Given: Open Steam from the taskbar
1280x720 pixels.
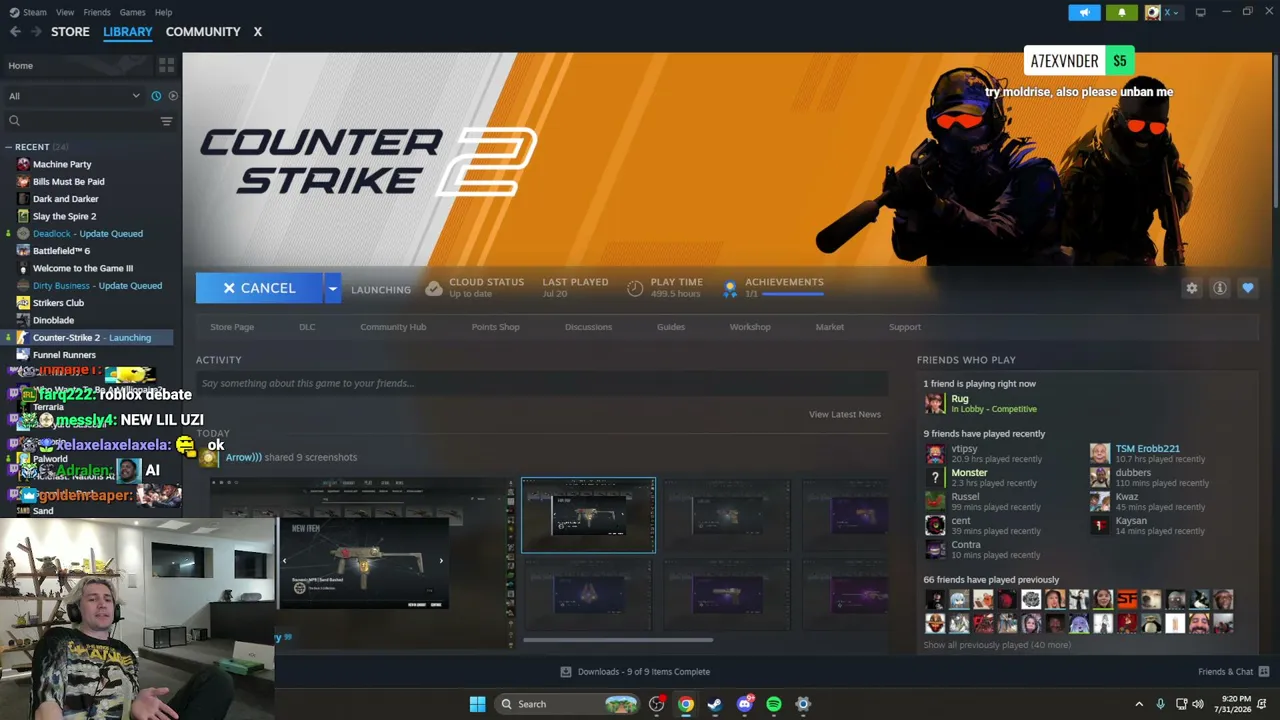Looking at the screenshot, I should [715, 704].
